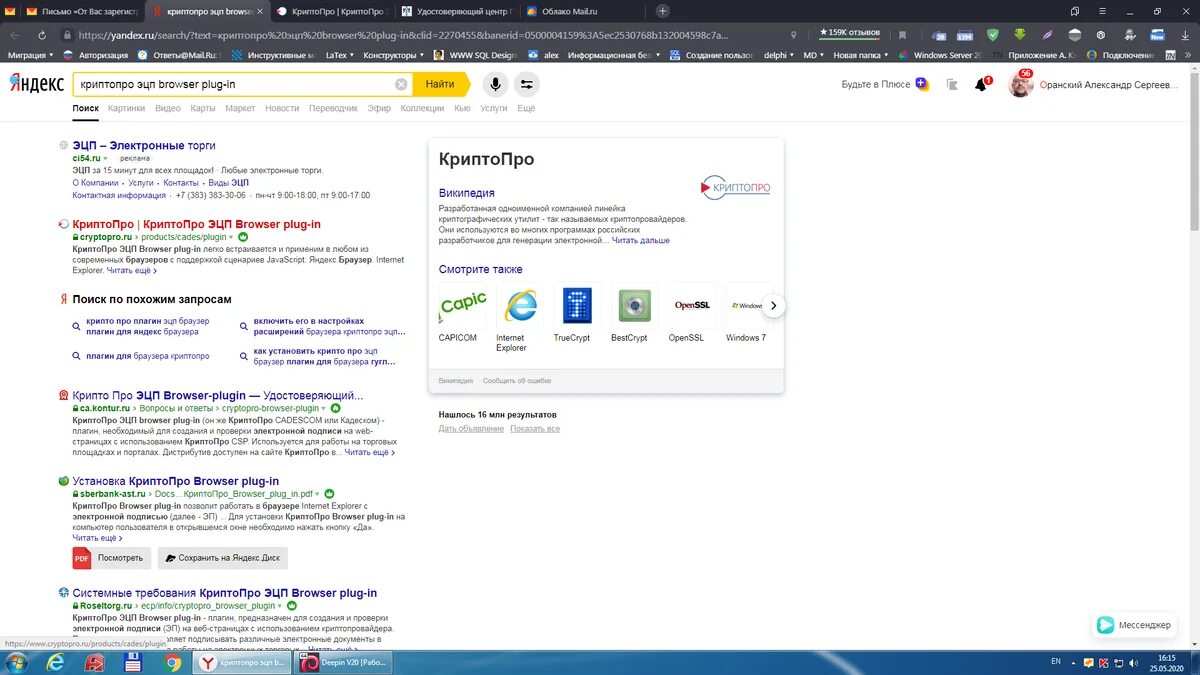Open suggestion плагин для браузера криптопро
This screenshot has height=675, width=1200.
(x=148, y=356)
